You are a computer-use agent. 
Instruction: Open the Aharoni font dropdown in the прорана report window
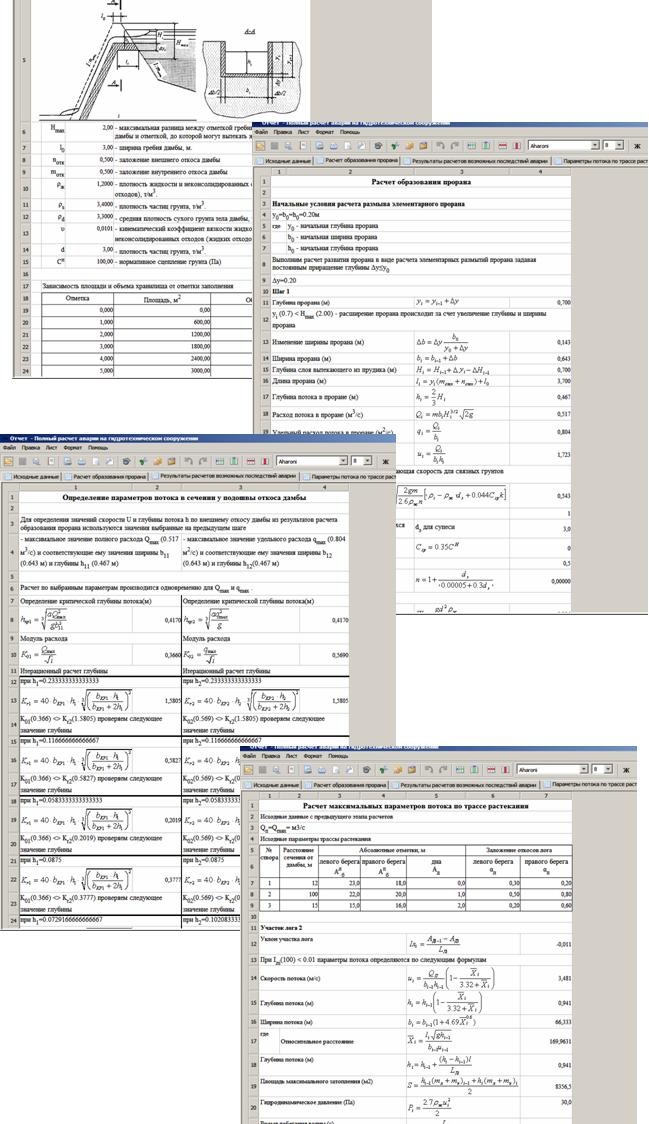(593, 145)
